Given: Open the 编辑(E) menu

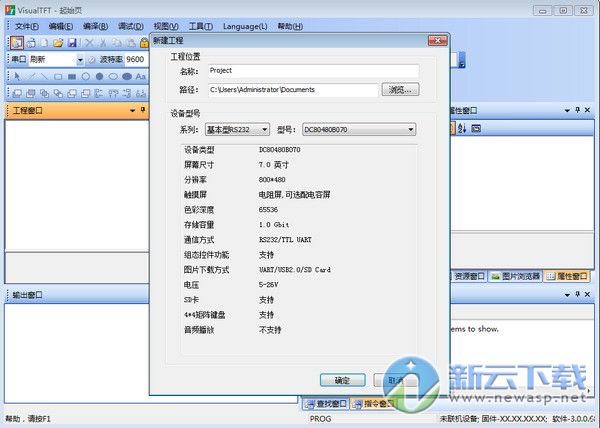Looking at the screenshot, I should click(x=61, y=26).
